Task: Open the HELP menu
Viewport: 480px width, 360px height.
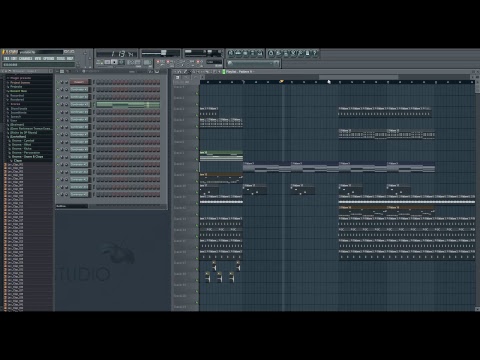Action: [x=70, y=58]
